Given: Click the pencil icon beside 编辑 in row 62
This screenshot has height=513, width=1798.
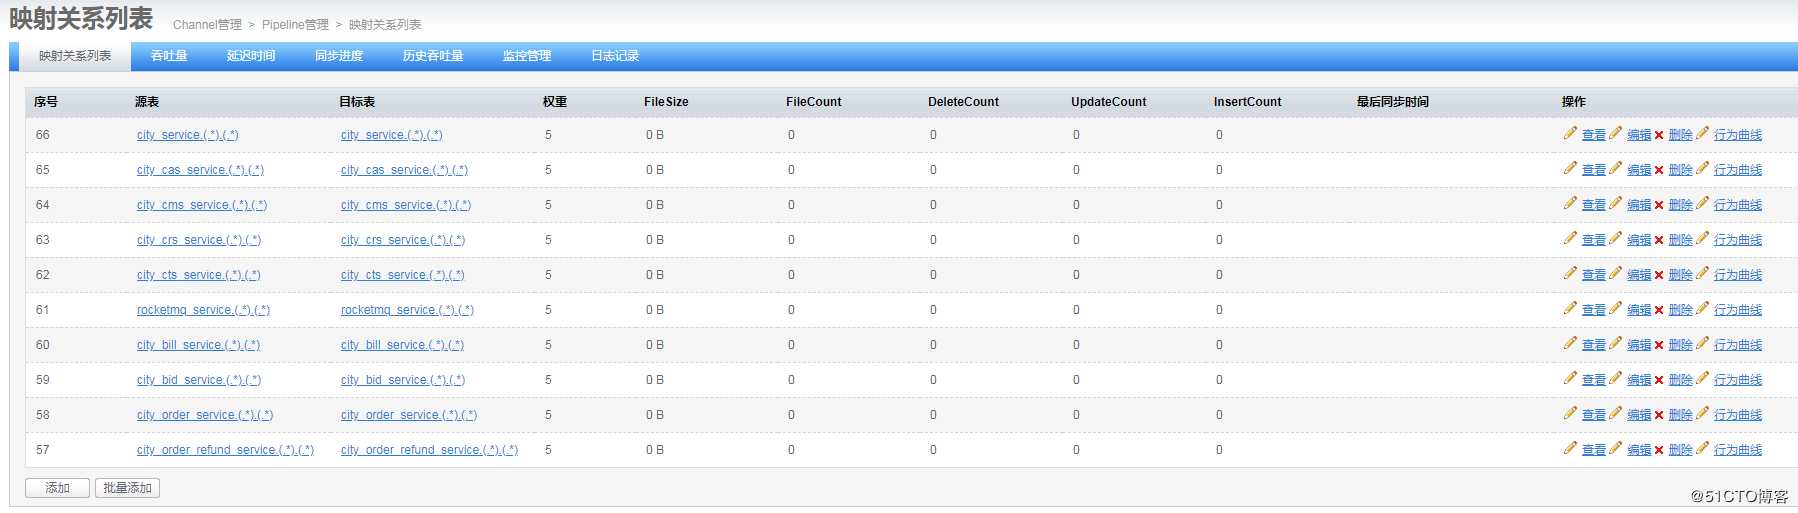Looking at the screenshot, I should (x=1615, y=273).
